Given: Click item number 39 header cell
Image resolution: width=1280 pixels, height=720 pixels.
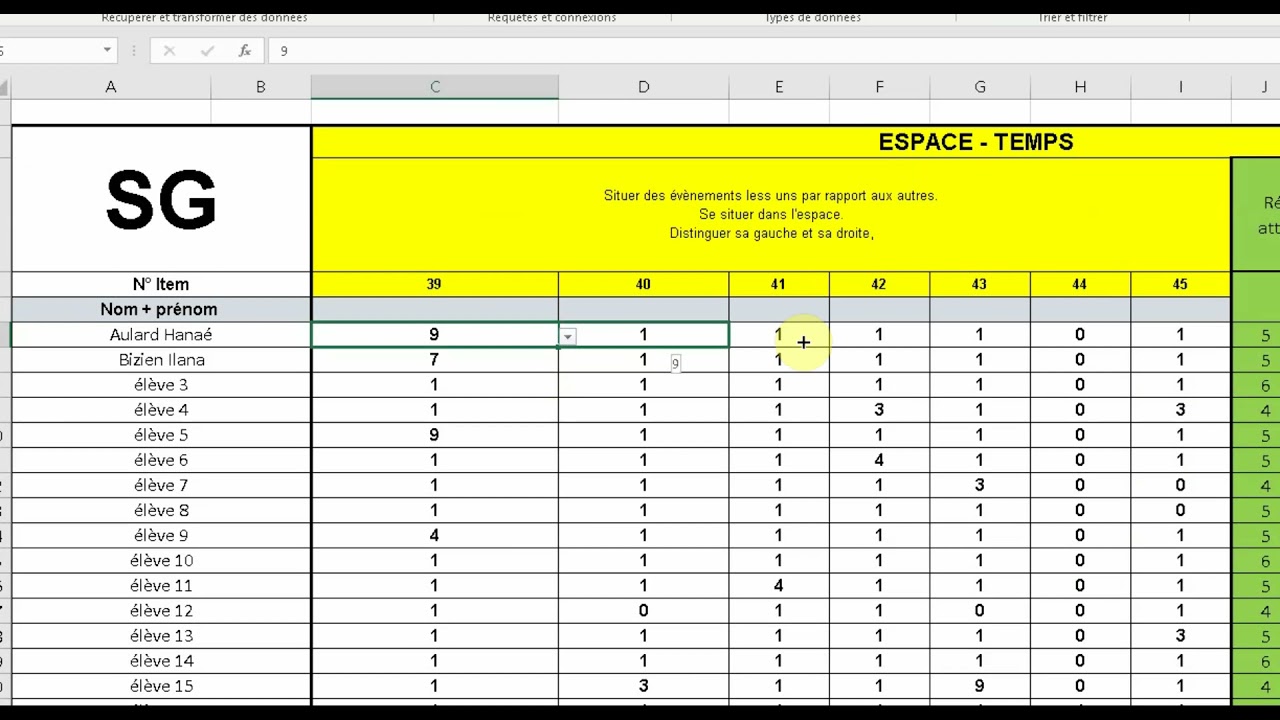Looking at the screenshot, I should pyautogui.click(x=435, y=284).
